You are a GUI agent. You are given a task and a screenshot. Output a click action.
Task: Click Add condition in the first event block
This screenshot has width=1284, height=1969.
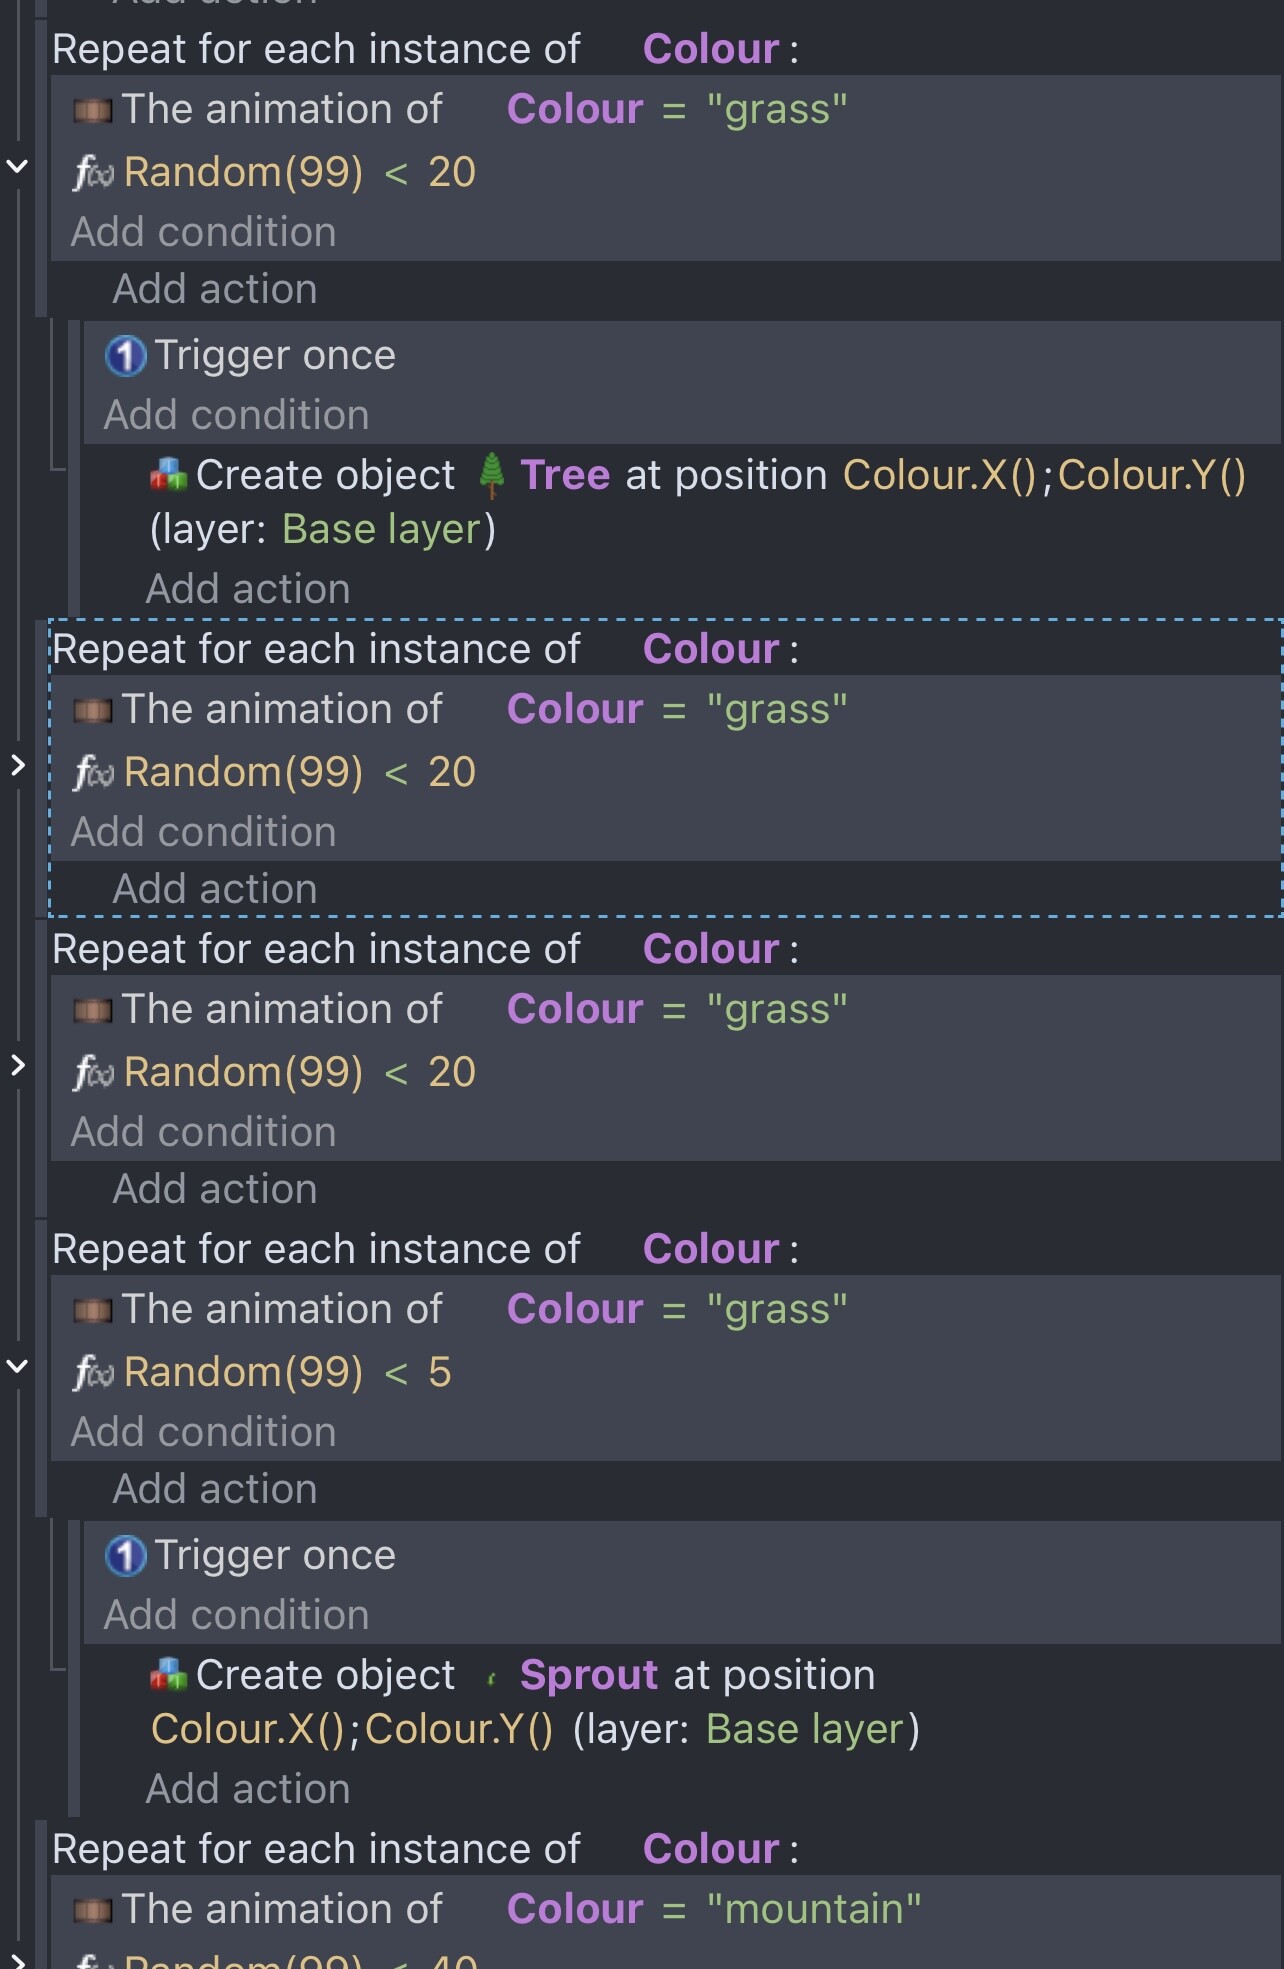pyautogui.click(x=203, y=231)
